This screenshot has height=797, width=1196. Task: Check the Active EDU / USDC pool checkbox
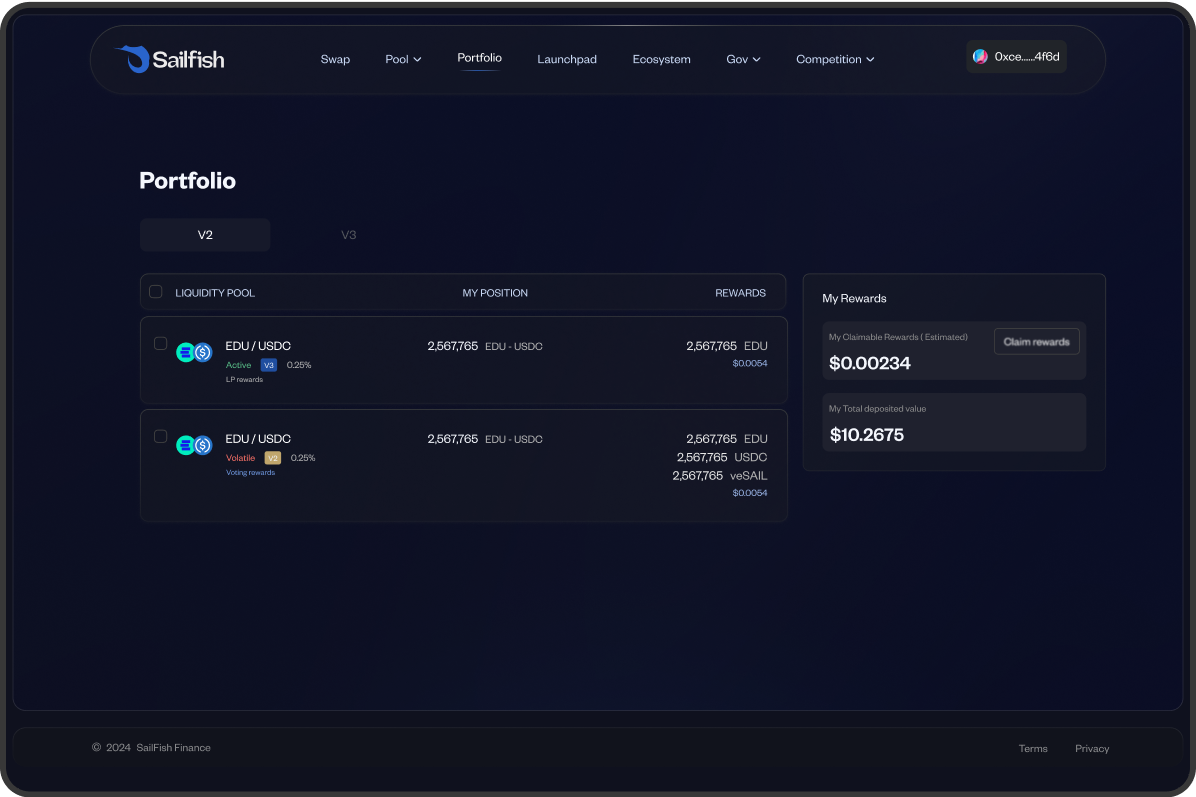pyautogui.click(x=160, y=344)
